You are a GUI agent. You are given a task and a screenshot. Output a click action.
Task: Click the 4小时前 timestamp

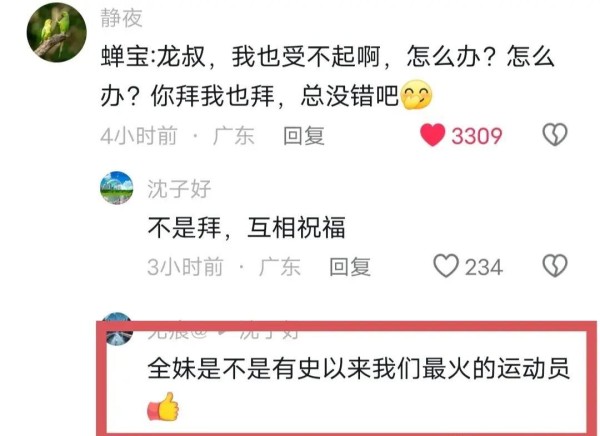pos(139,136)
